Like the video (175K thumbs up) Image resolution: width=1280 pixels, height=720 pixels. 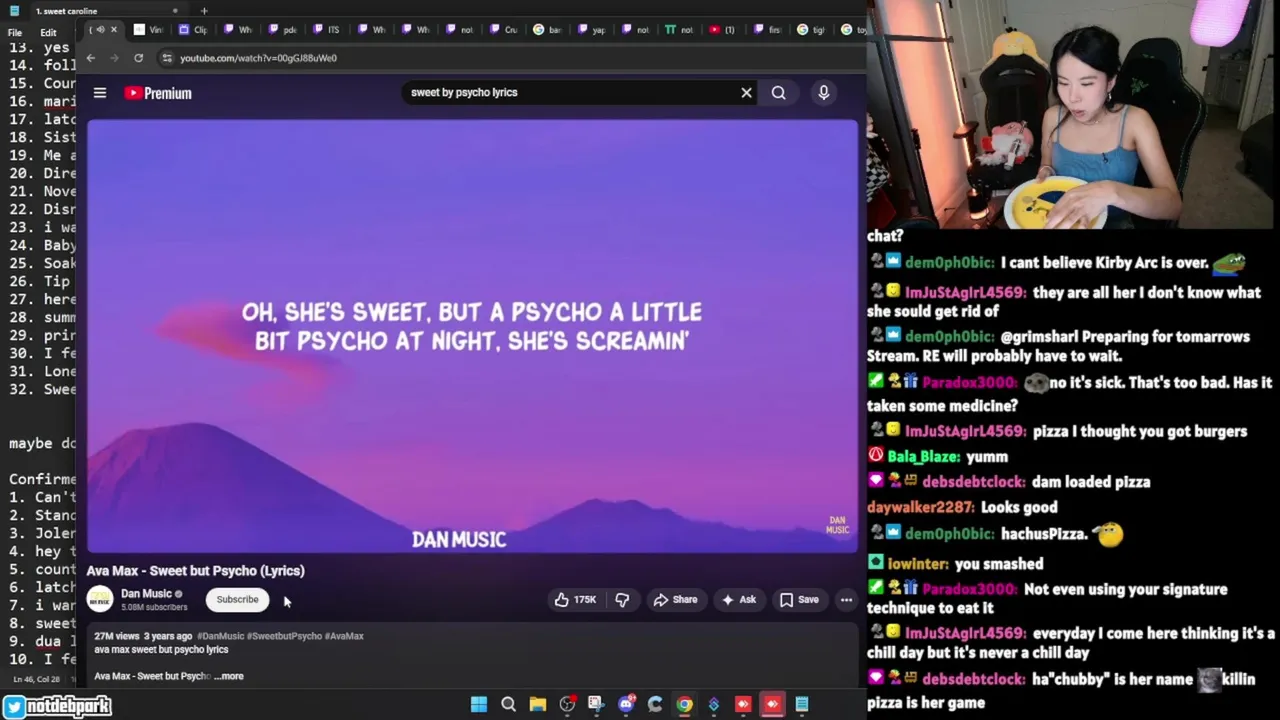[575, 600]
